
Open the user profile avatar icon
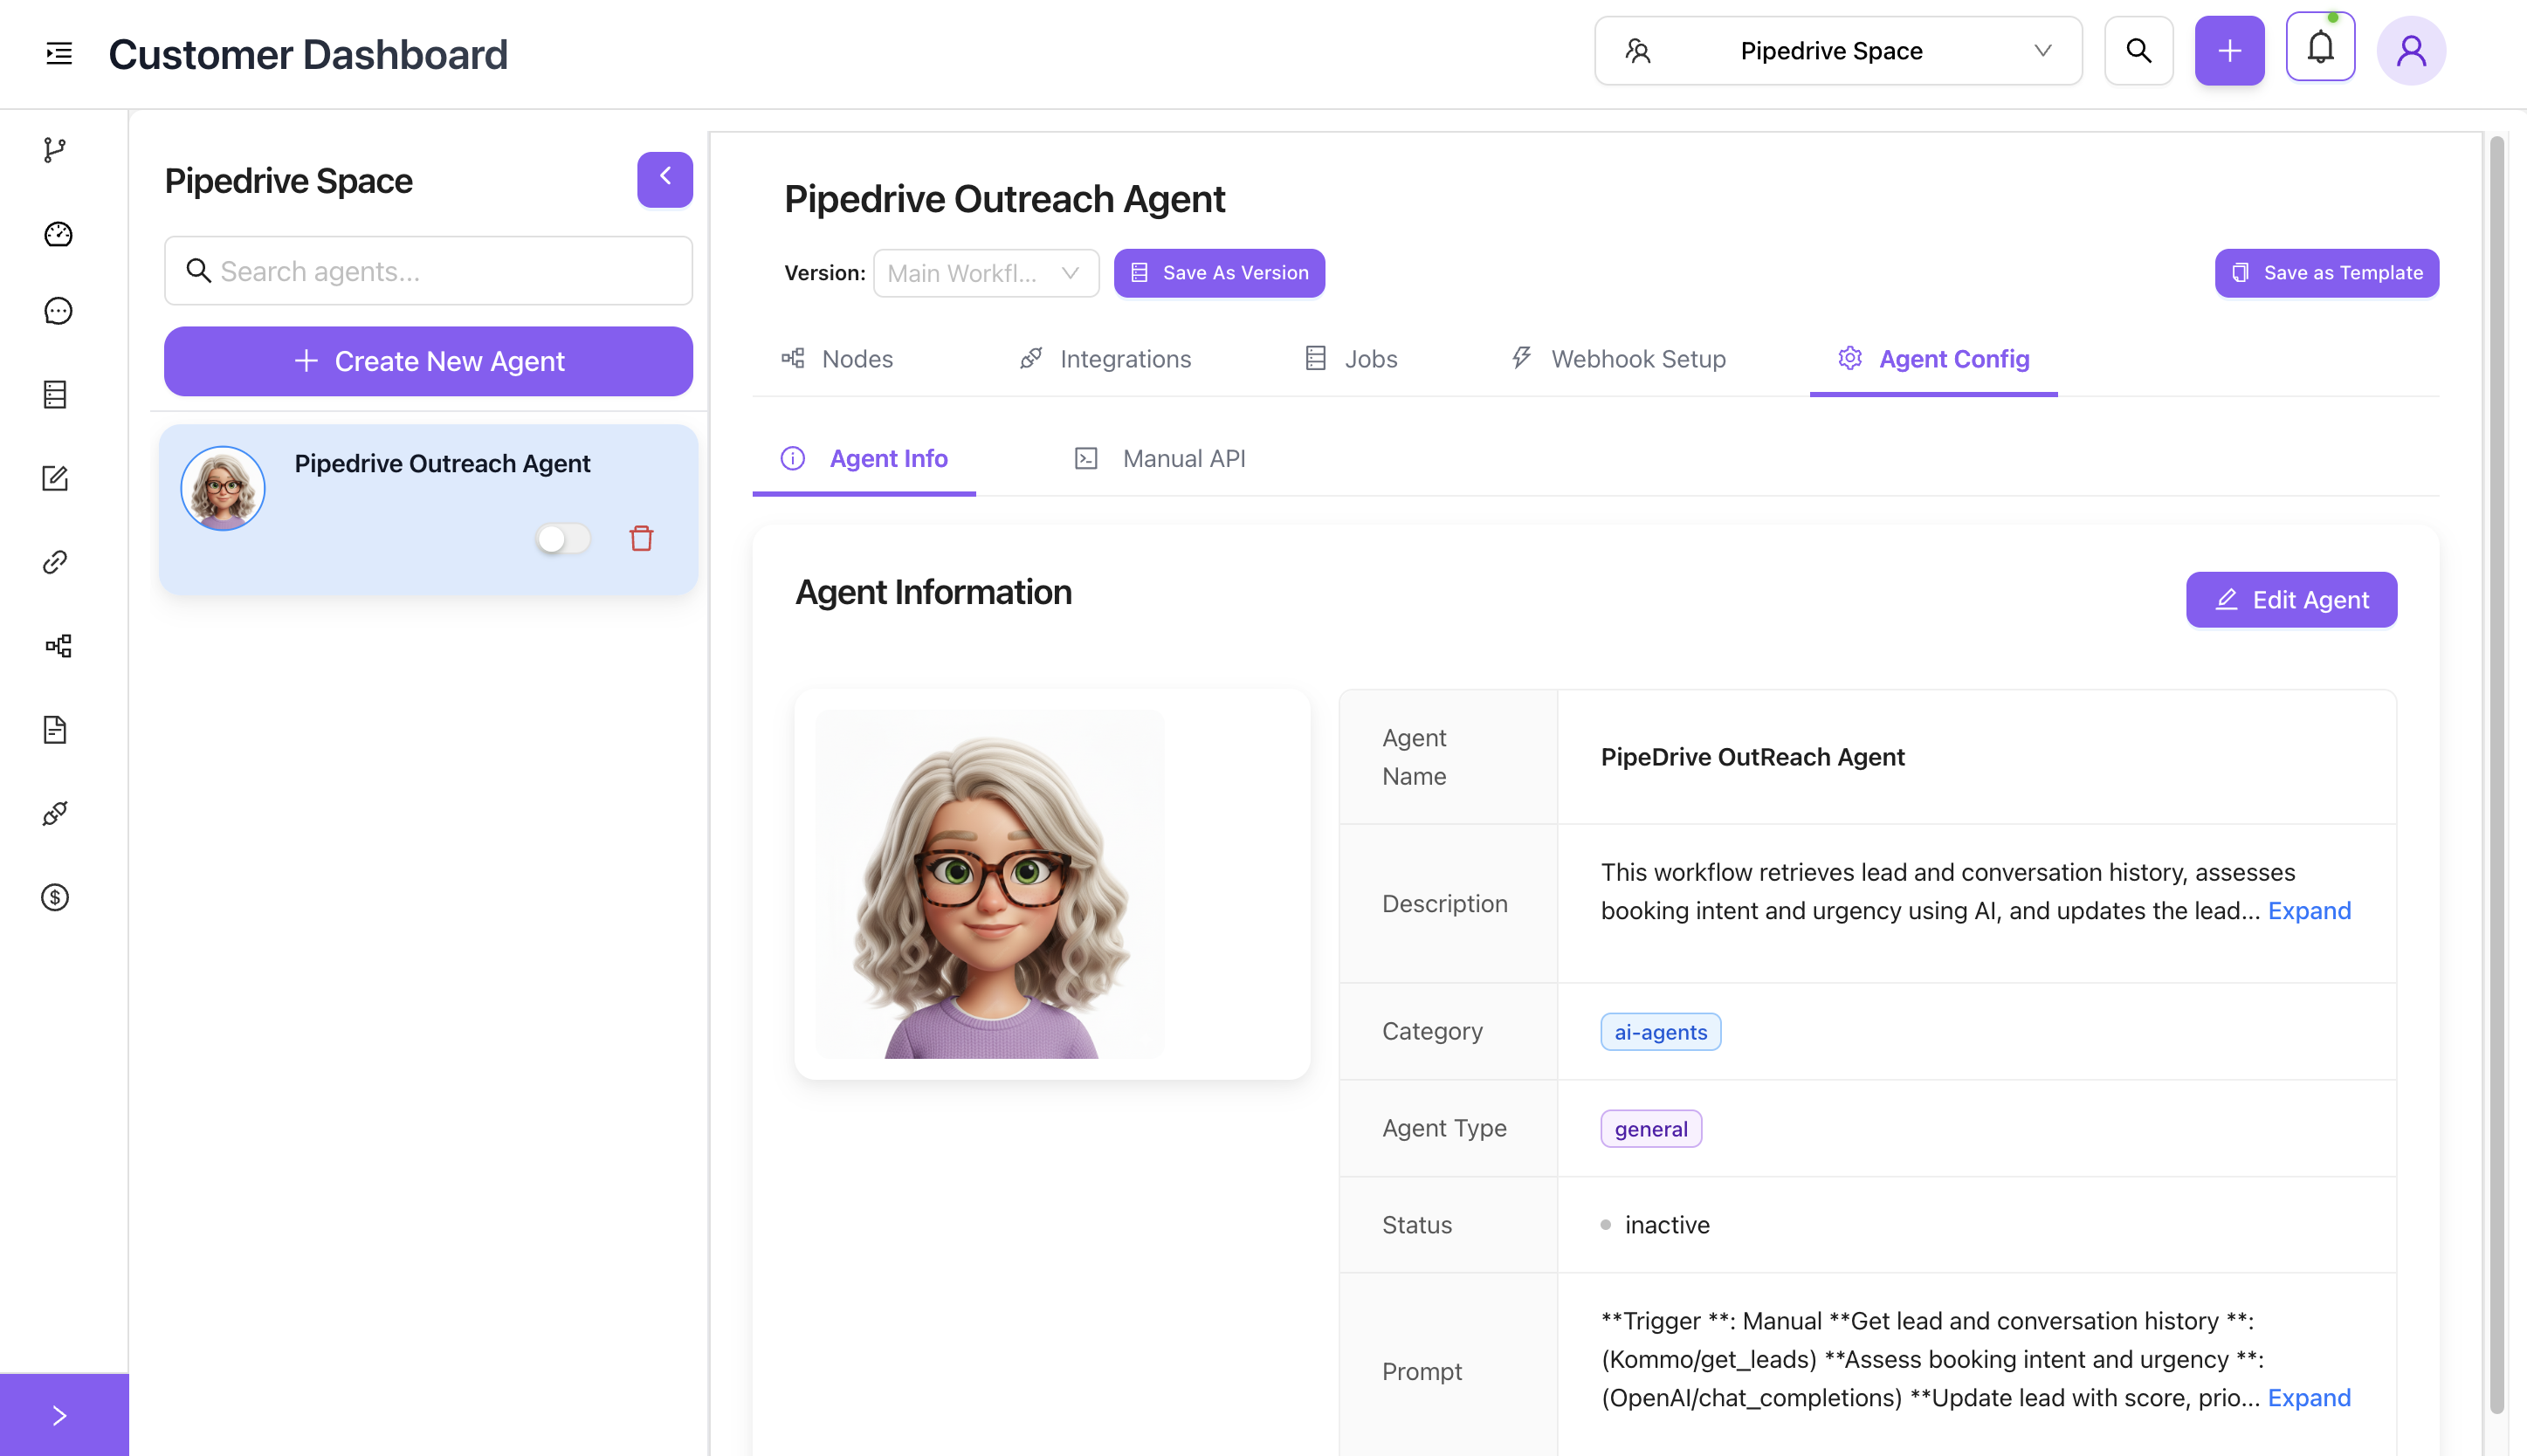tap(2410, 50)
